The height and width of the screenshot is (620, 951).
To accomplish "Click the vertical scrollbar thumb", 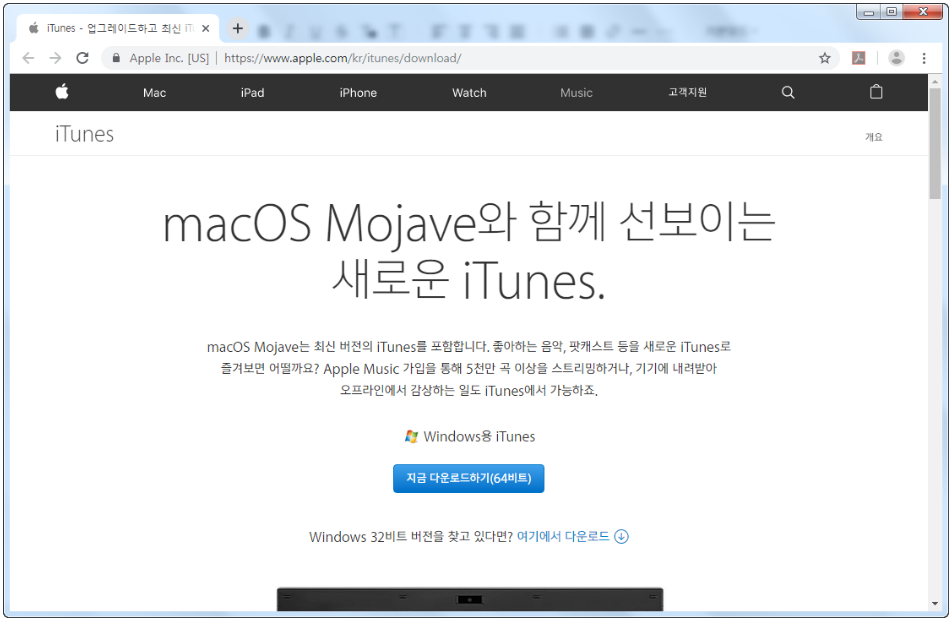I will pos(935,143).
